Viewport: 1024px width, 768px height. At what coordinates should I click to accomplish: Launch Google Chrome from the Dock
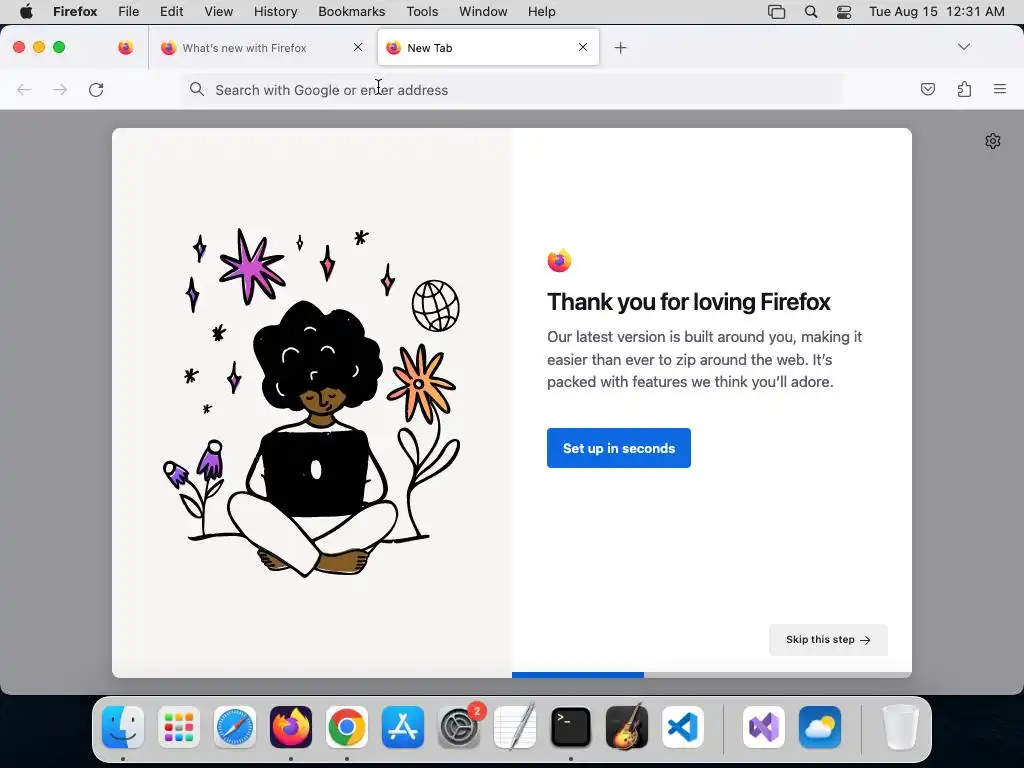tap(347, 727)
